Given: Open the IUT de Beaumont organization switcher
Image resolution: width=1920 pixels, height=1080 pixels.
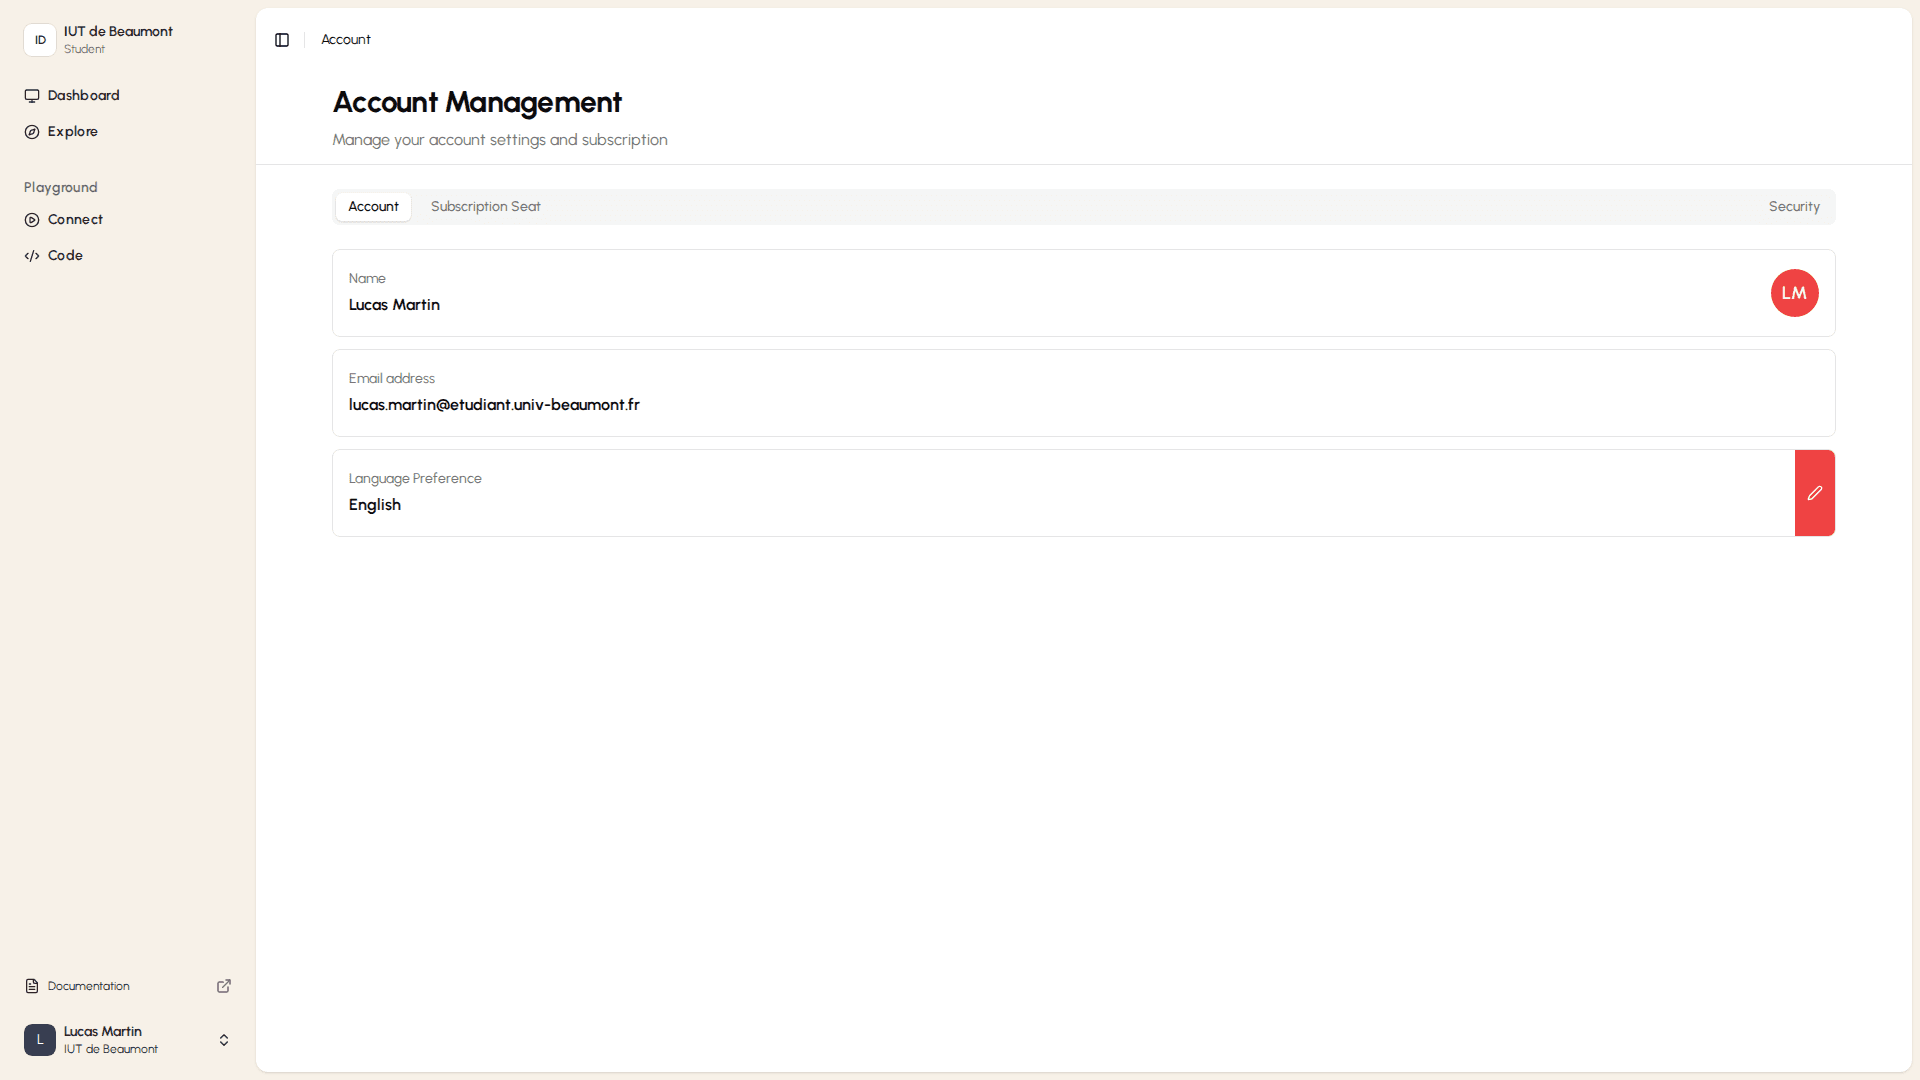Looking at the screenshot, I should pos(128,40).
